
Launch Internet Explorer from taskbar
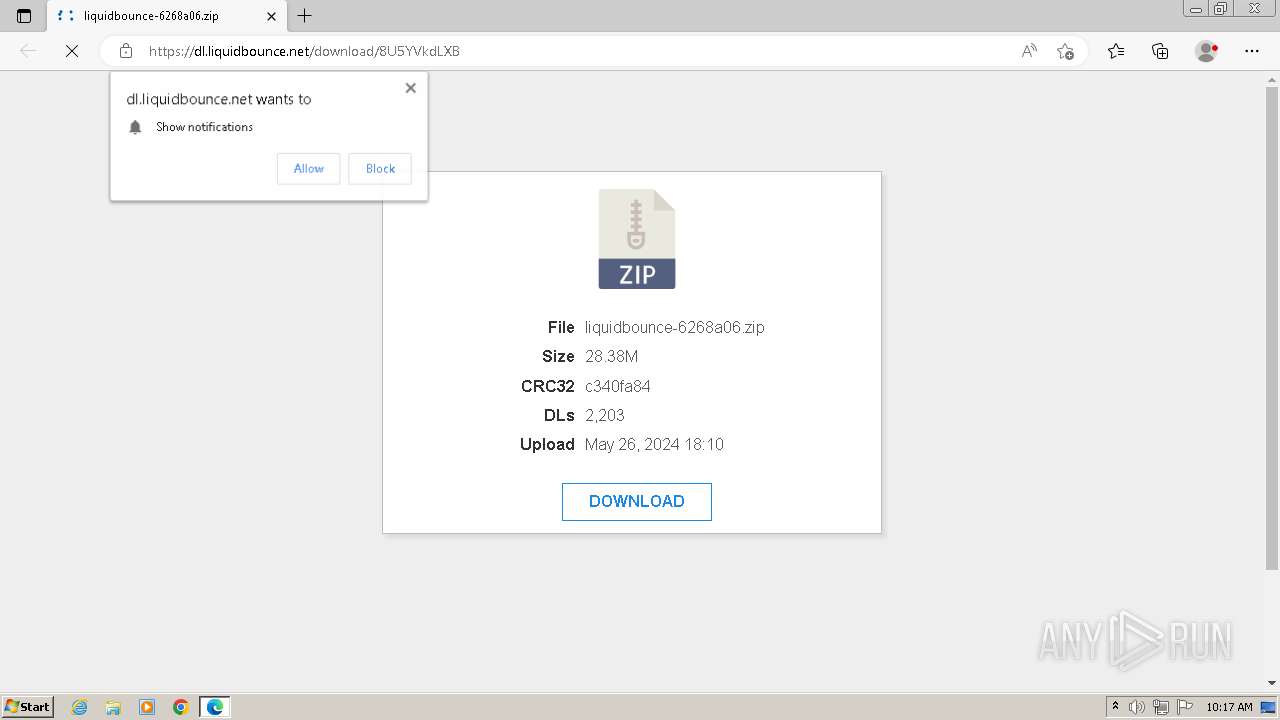(80, 707)
